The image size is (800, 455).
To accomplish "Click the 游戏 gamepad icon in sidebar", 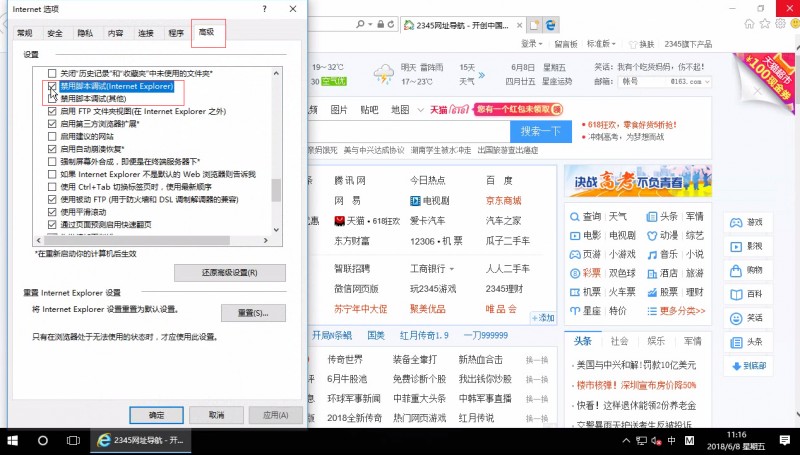I will pos(736,222).
